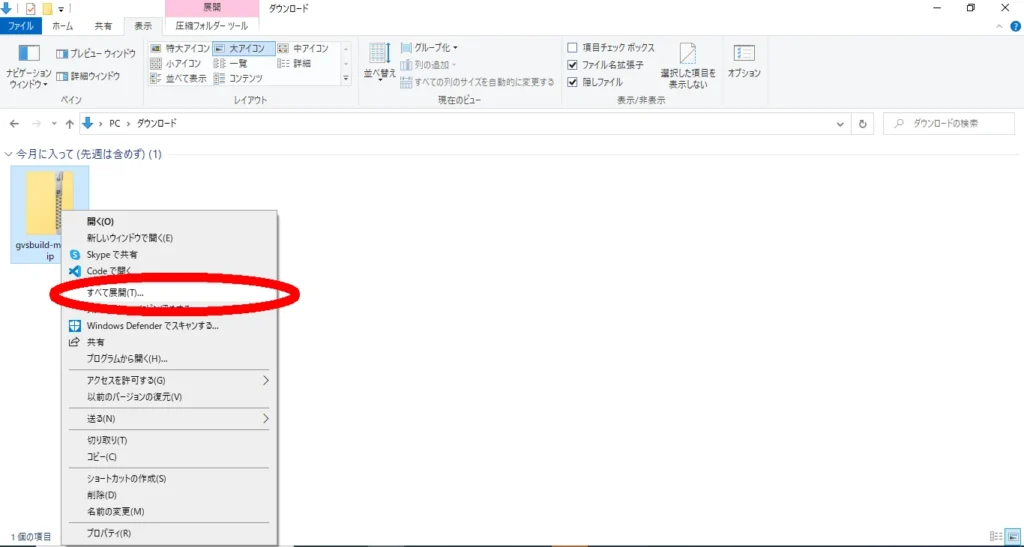Click すべての列のサイズを自動的に変更する
1024x547 pixels.
tap(477, 82)
